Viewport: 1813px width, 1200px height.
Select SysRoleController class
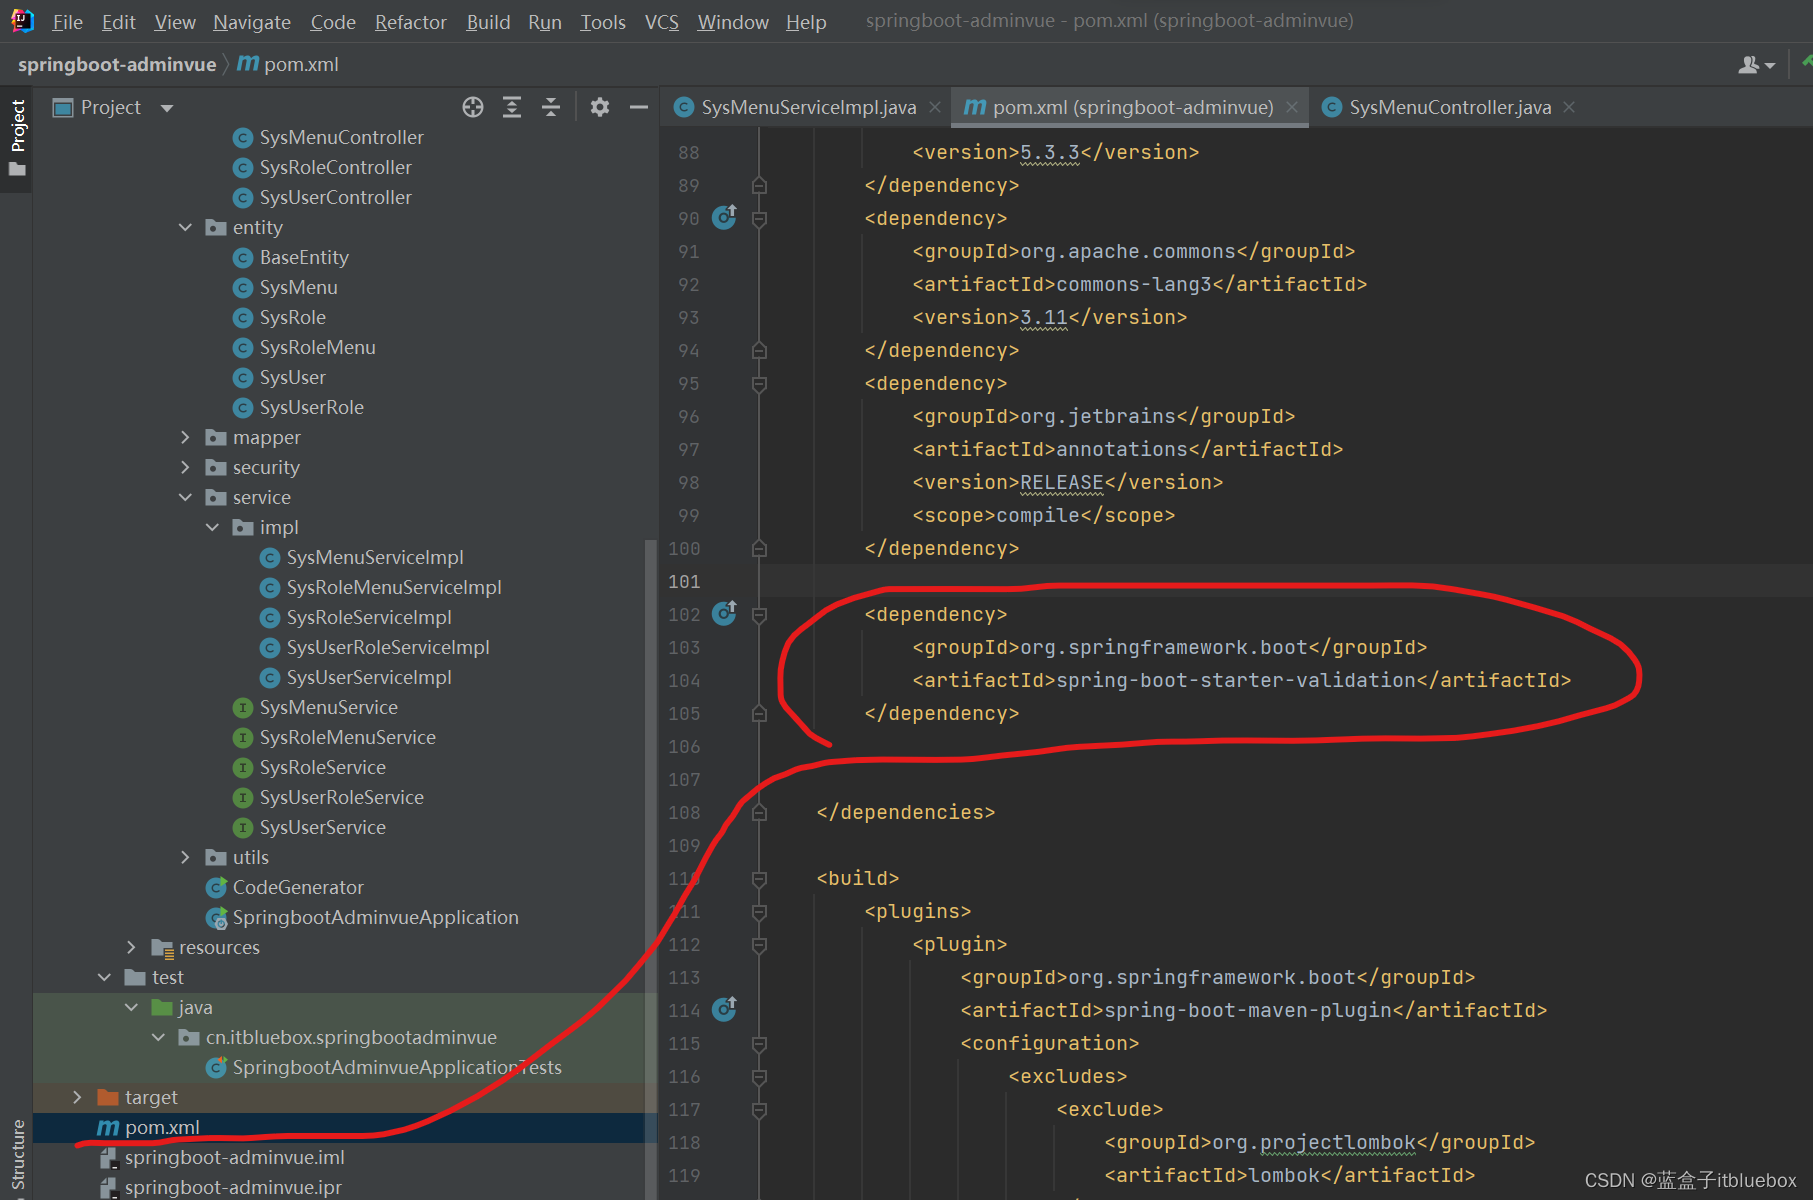[335, 167]
